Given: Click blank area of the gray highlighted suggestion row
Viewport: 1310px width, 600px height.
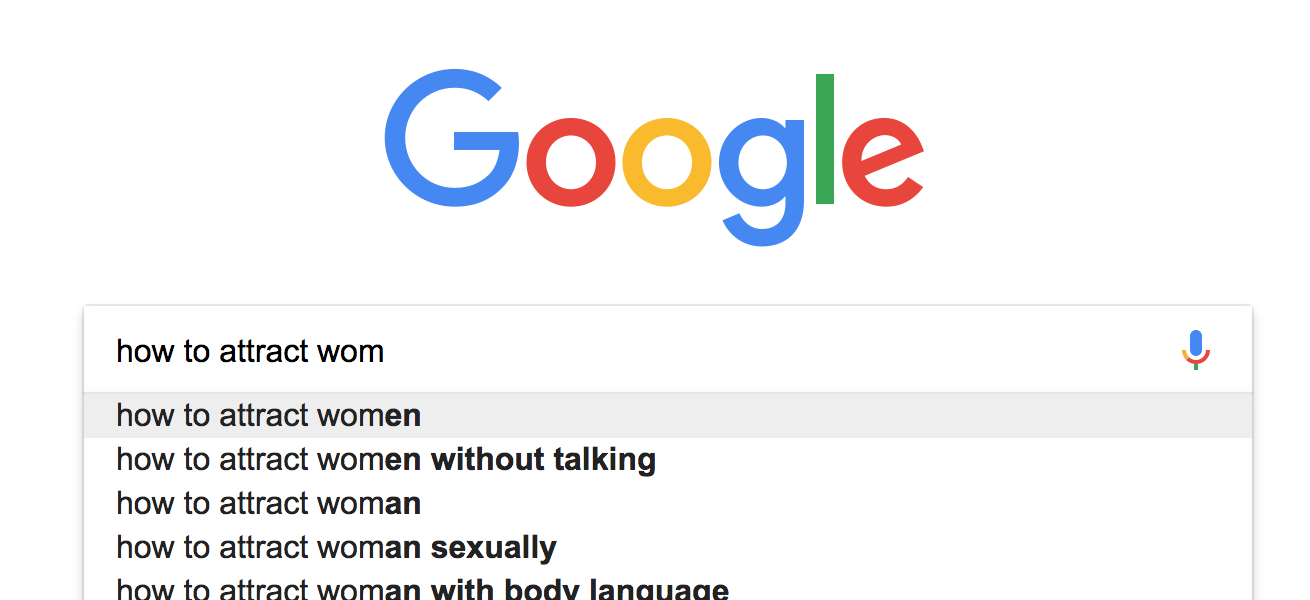Looking at the screenshot, I should 800,415.
